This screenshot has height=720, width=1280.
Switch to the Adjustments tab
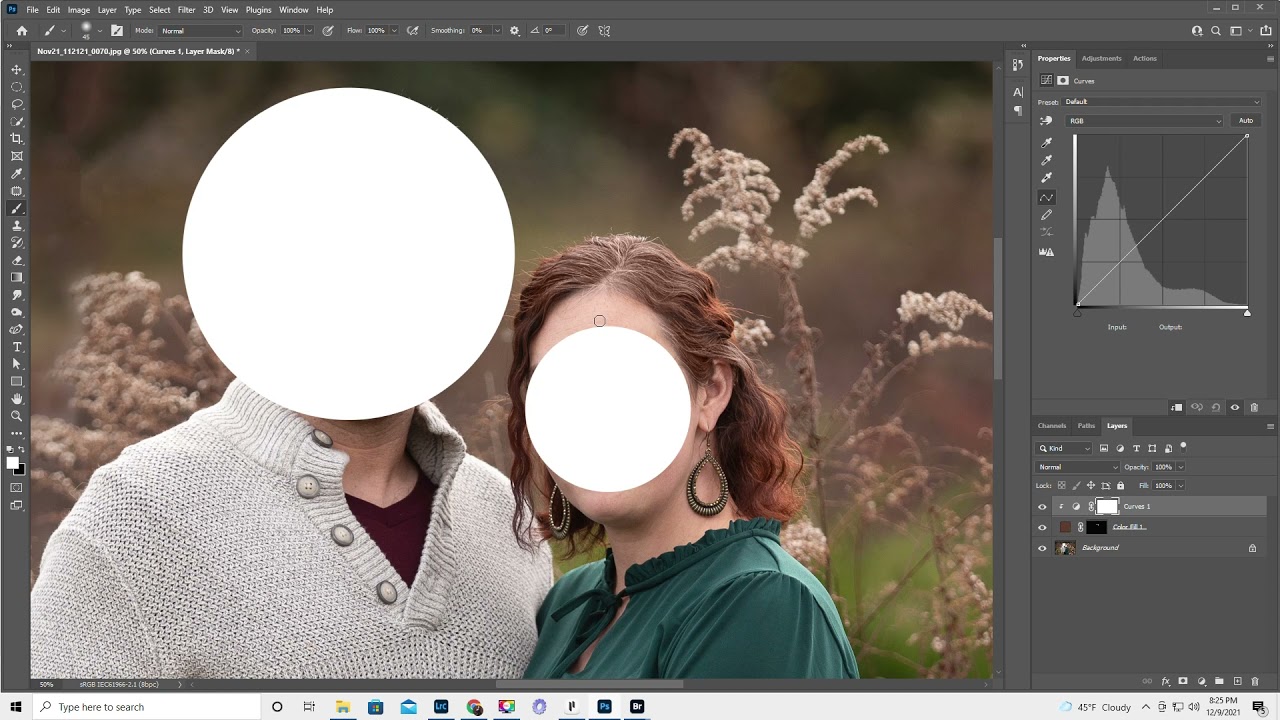tap(1101, 59)
